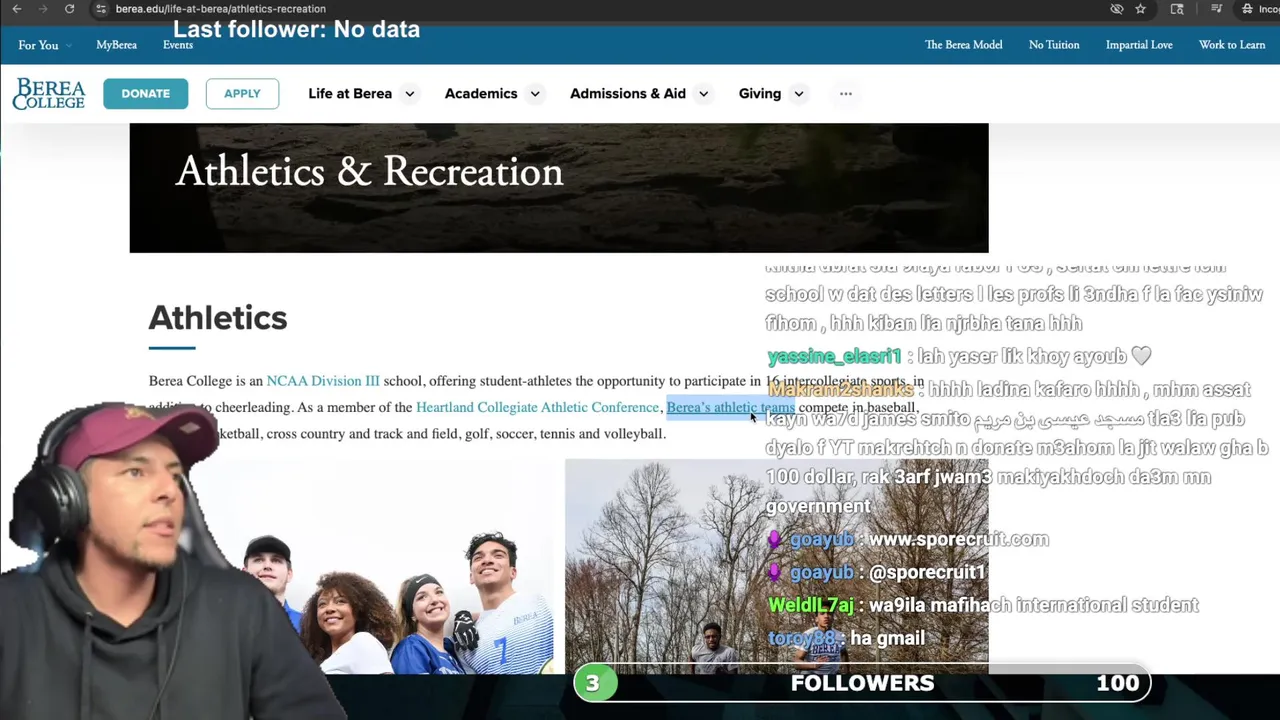This screenshot has height=720, width=1280.
Task: Go back with the browser back arrow
Action: coord(17,9)
